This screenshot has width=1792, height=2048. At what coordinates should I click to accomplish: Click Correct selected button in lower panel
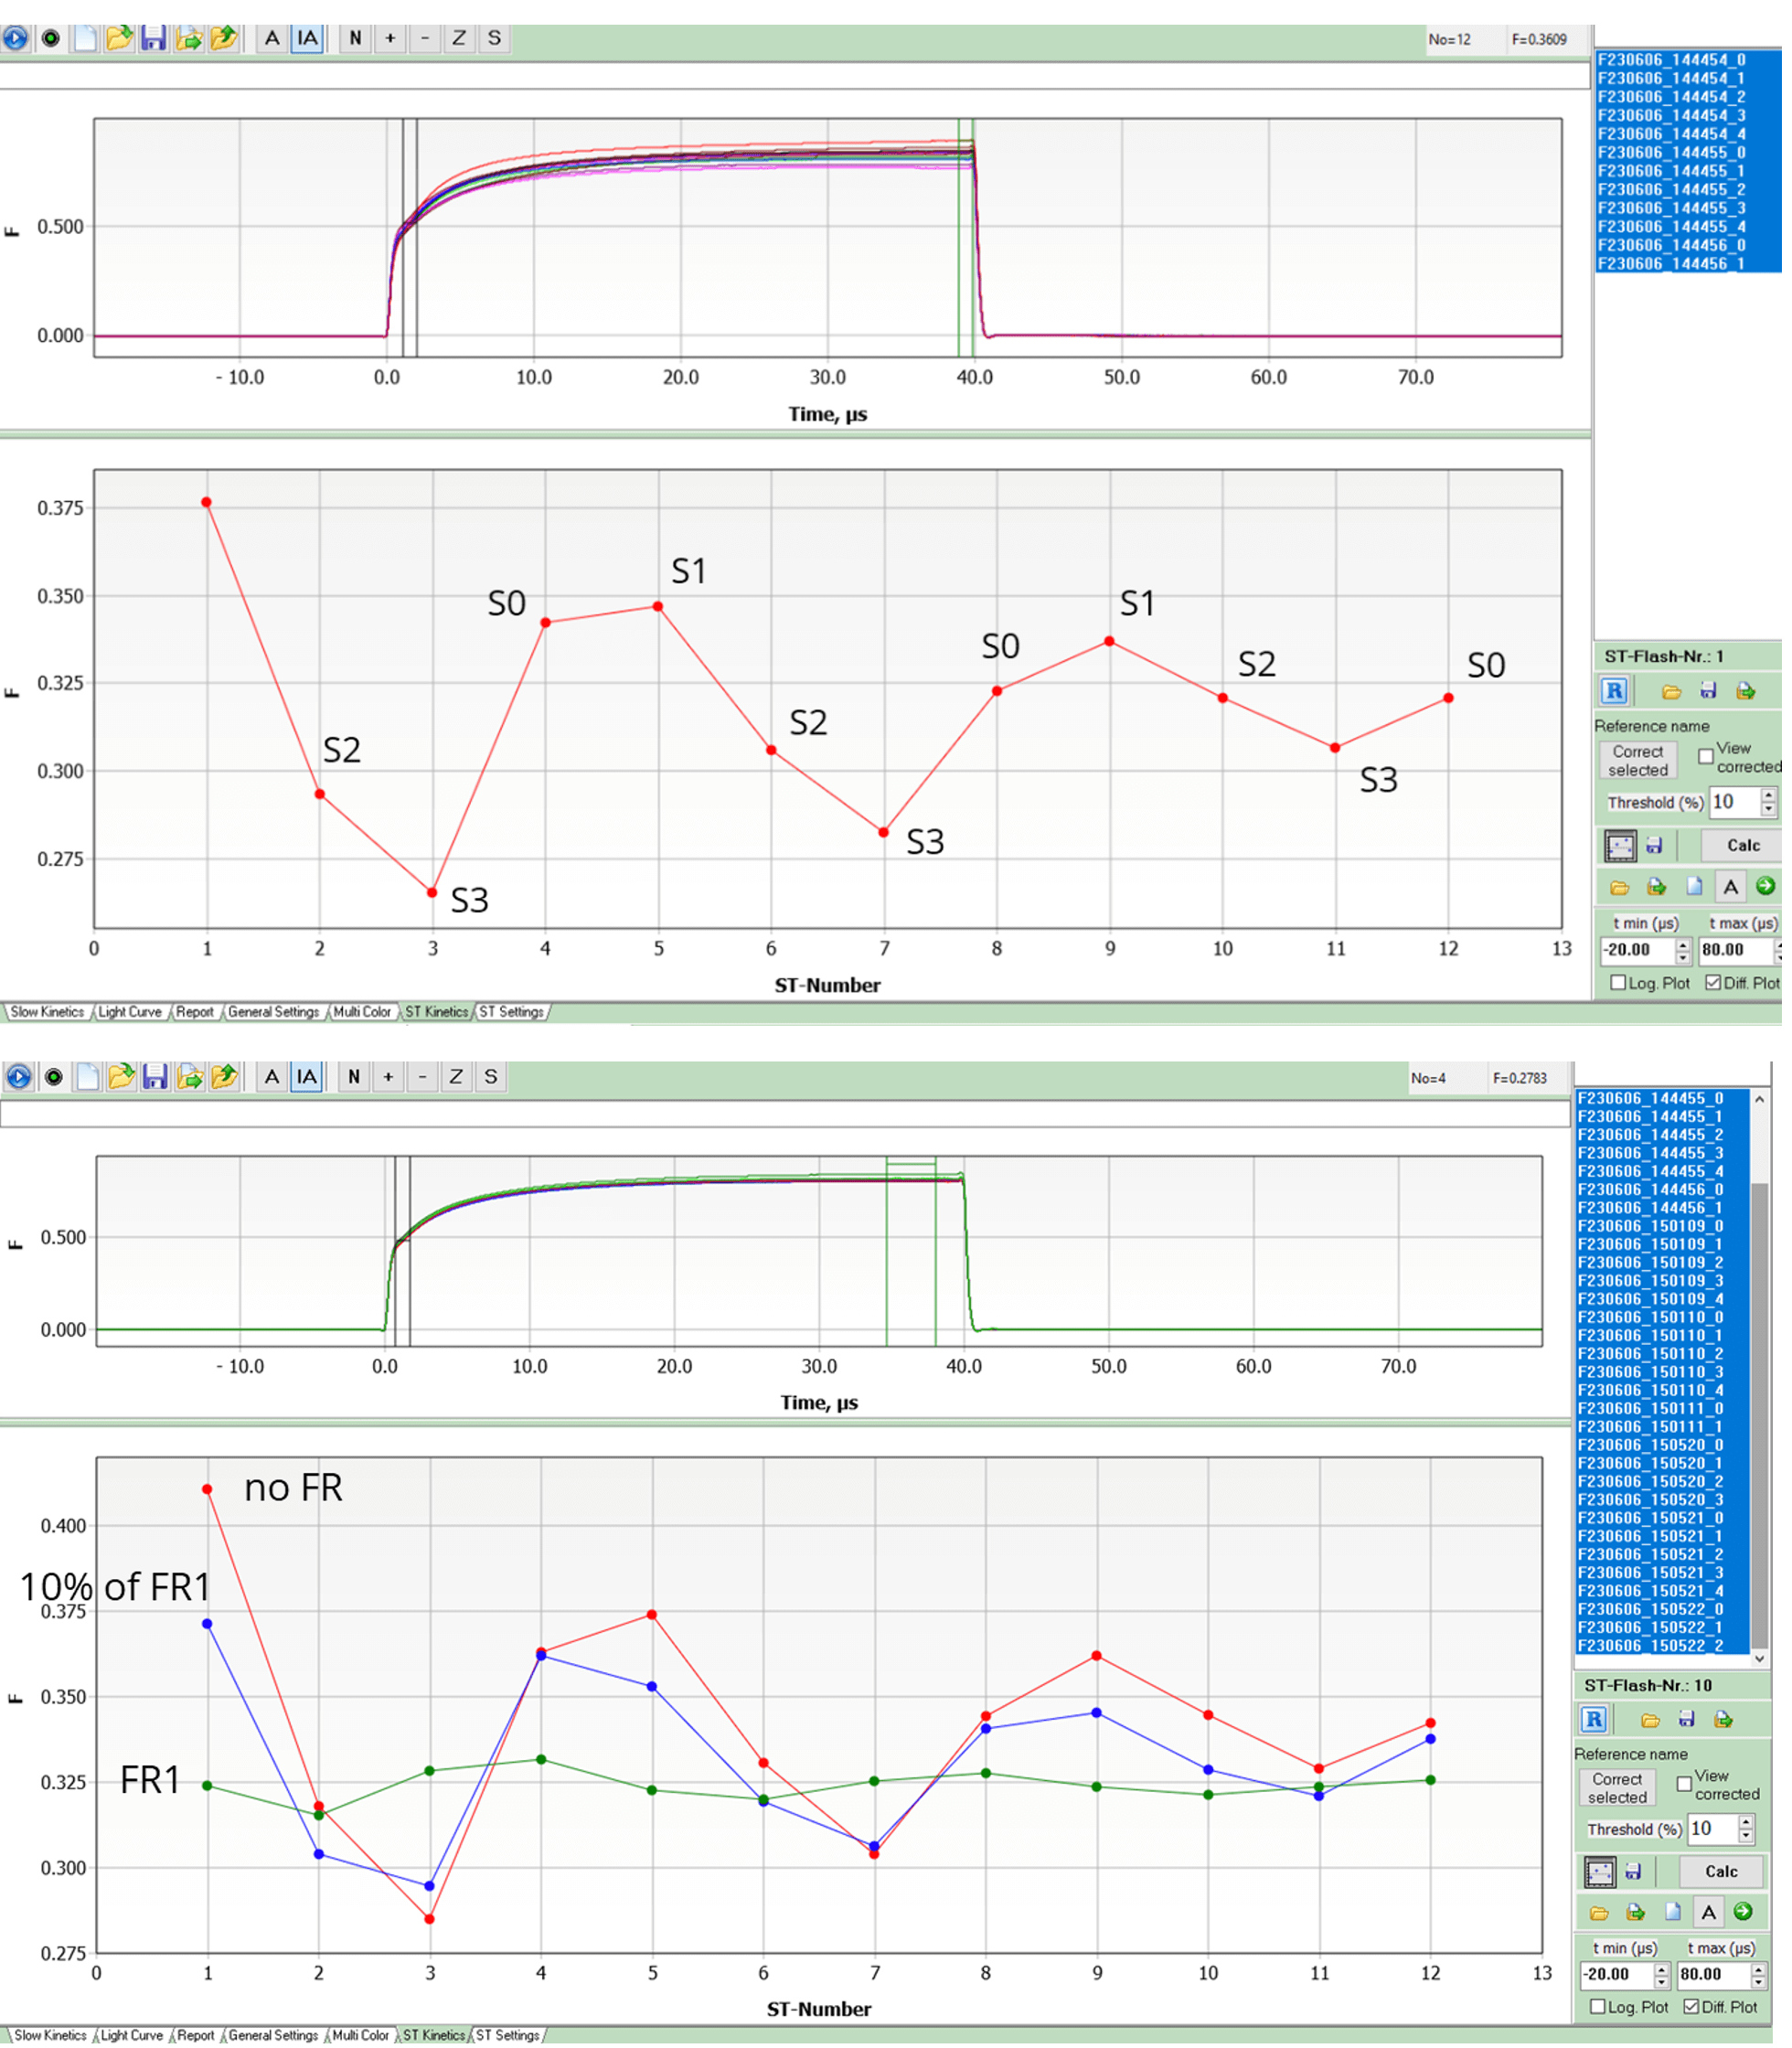pyautogui.click(x=1617, y=1788)
